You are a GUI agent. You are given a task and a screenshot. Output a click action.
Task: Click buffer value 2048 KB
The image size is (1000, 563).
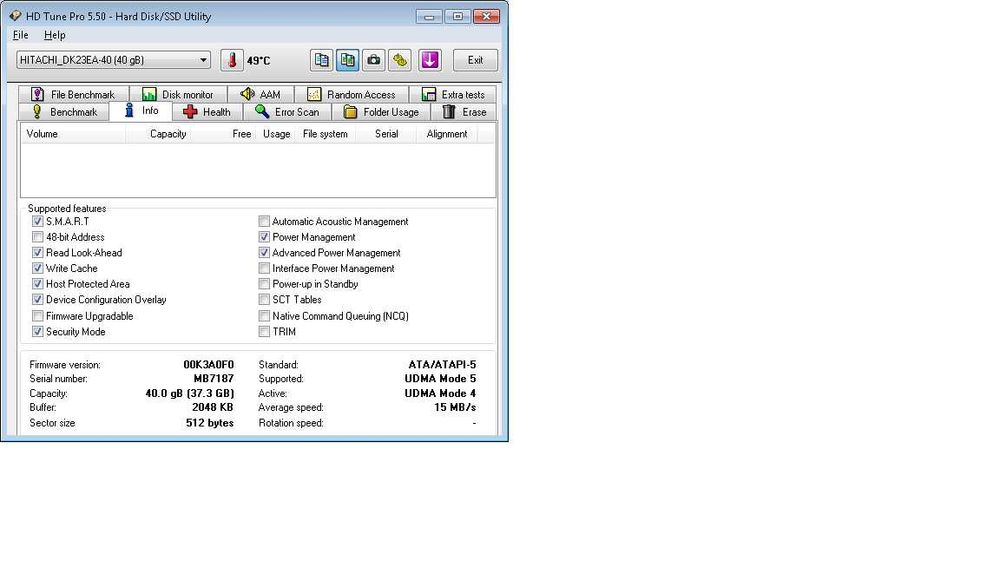(x=212, y=407)
